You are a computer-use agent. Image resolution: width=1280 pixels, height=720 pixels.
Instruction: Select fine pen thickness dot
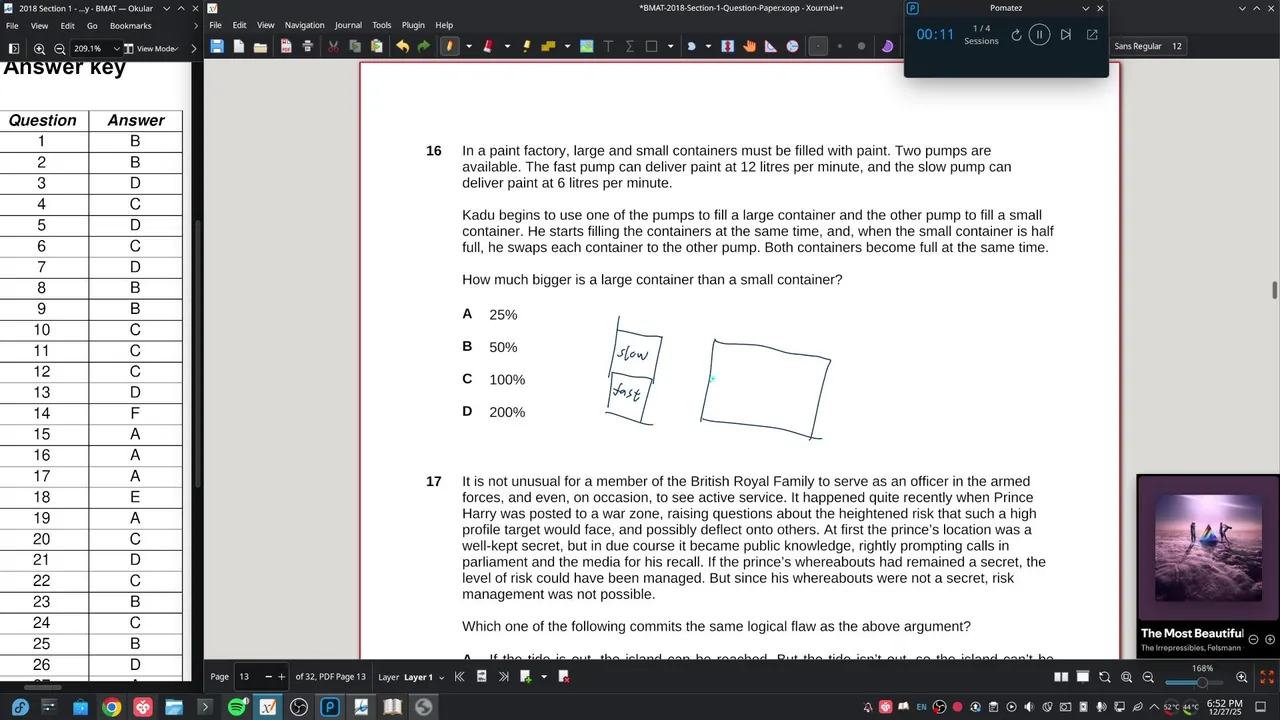click(818, 46)
